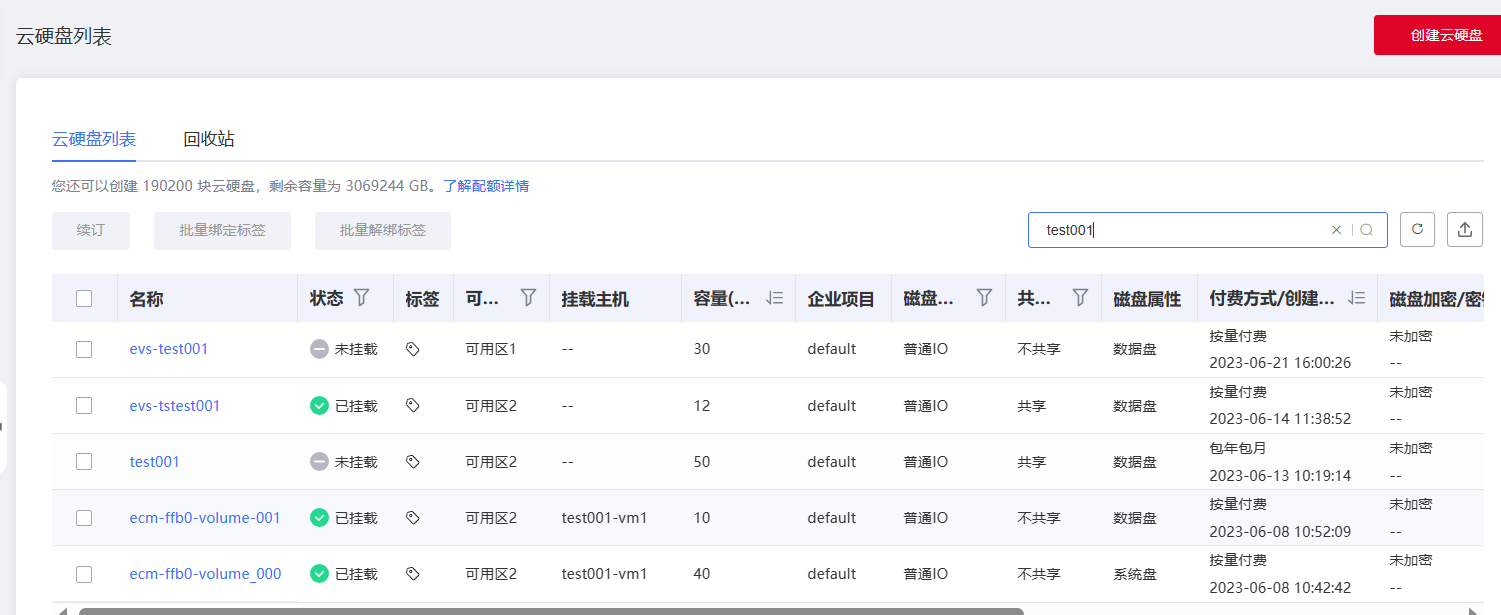Check the evs-test001 row checkbox
1501x615 pixels.
point(84,349)
